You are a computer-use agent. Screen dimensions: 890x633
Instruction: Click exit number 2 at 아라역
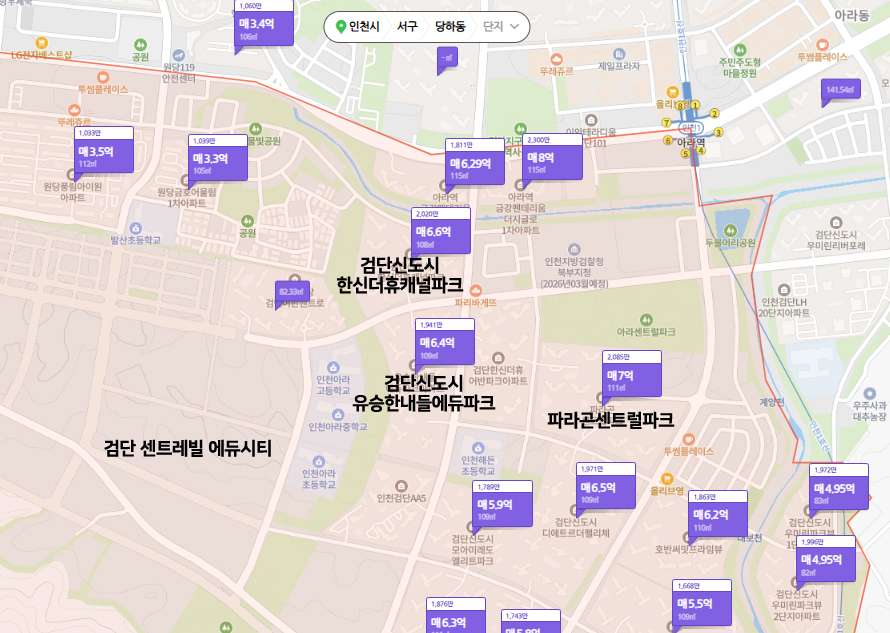[x=714, y=114]
